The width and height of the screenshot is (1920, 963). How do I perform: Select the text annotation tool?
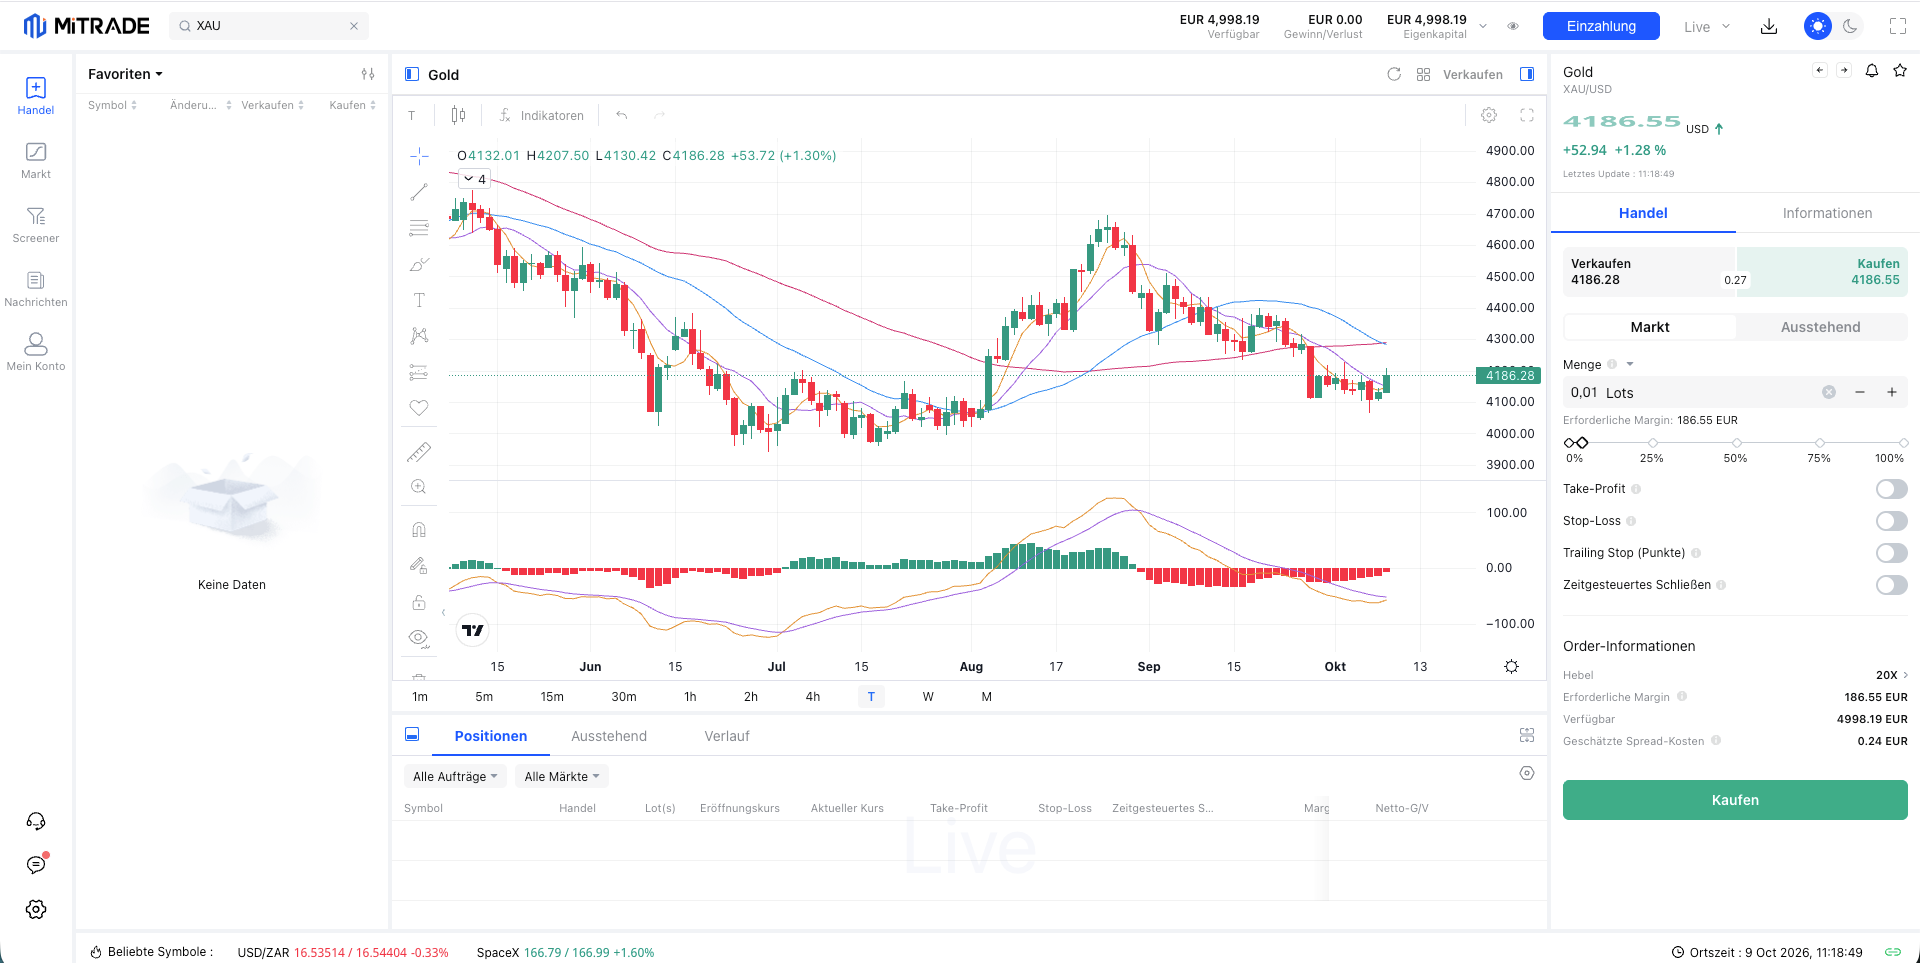pyautogui.click(x=419, y=300)
